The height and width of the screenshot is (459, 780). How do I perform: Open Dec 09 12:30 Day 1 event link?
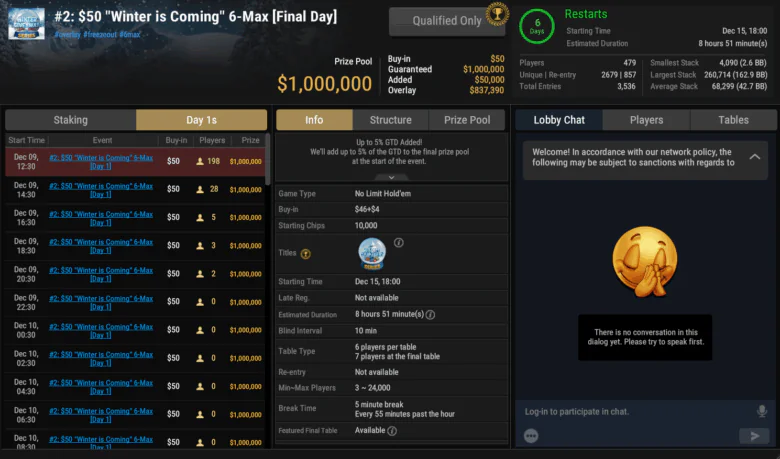tap(101, 162)
